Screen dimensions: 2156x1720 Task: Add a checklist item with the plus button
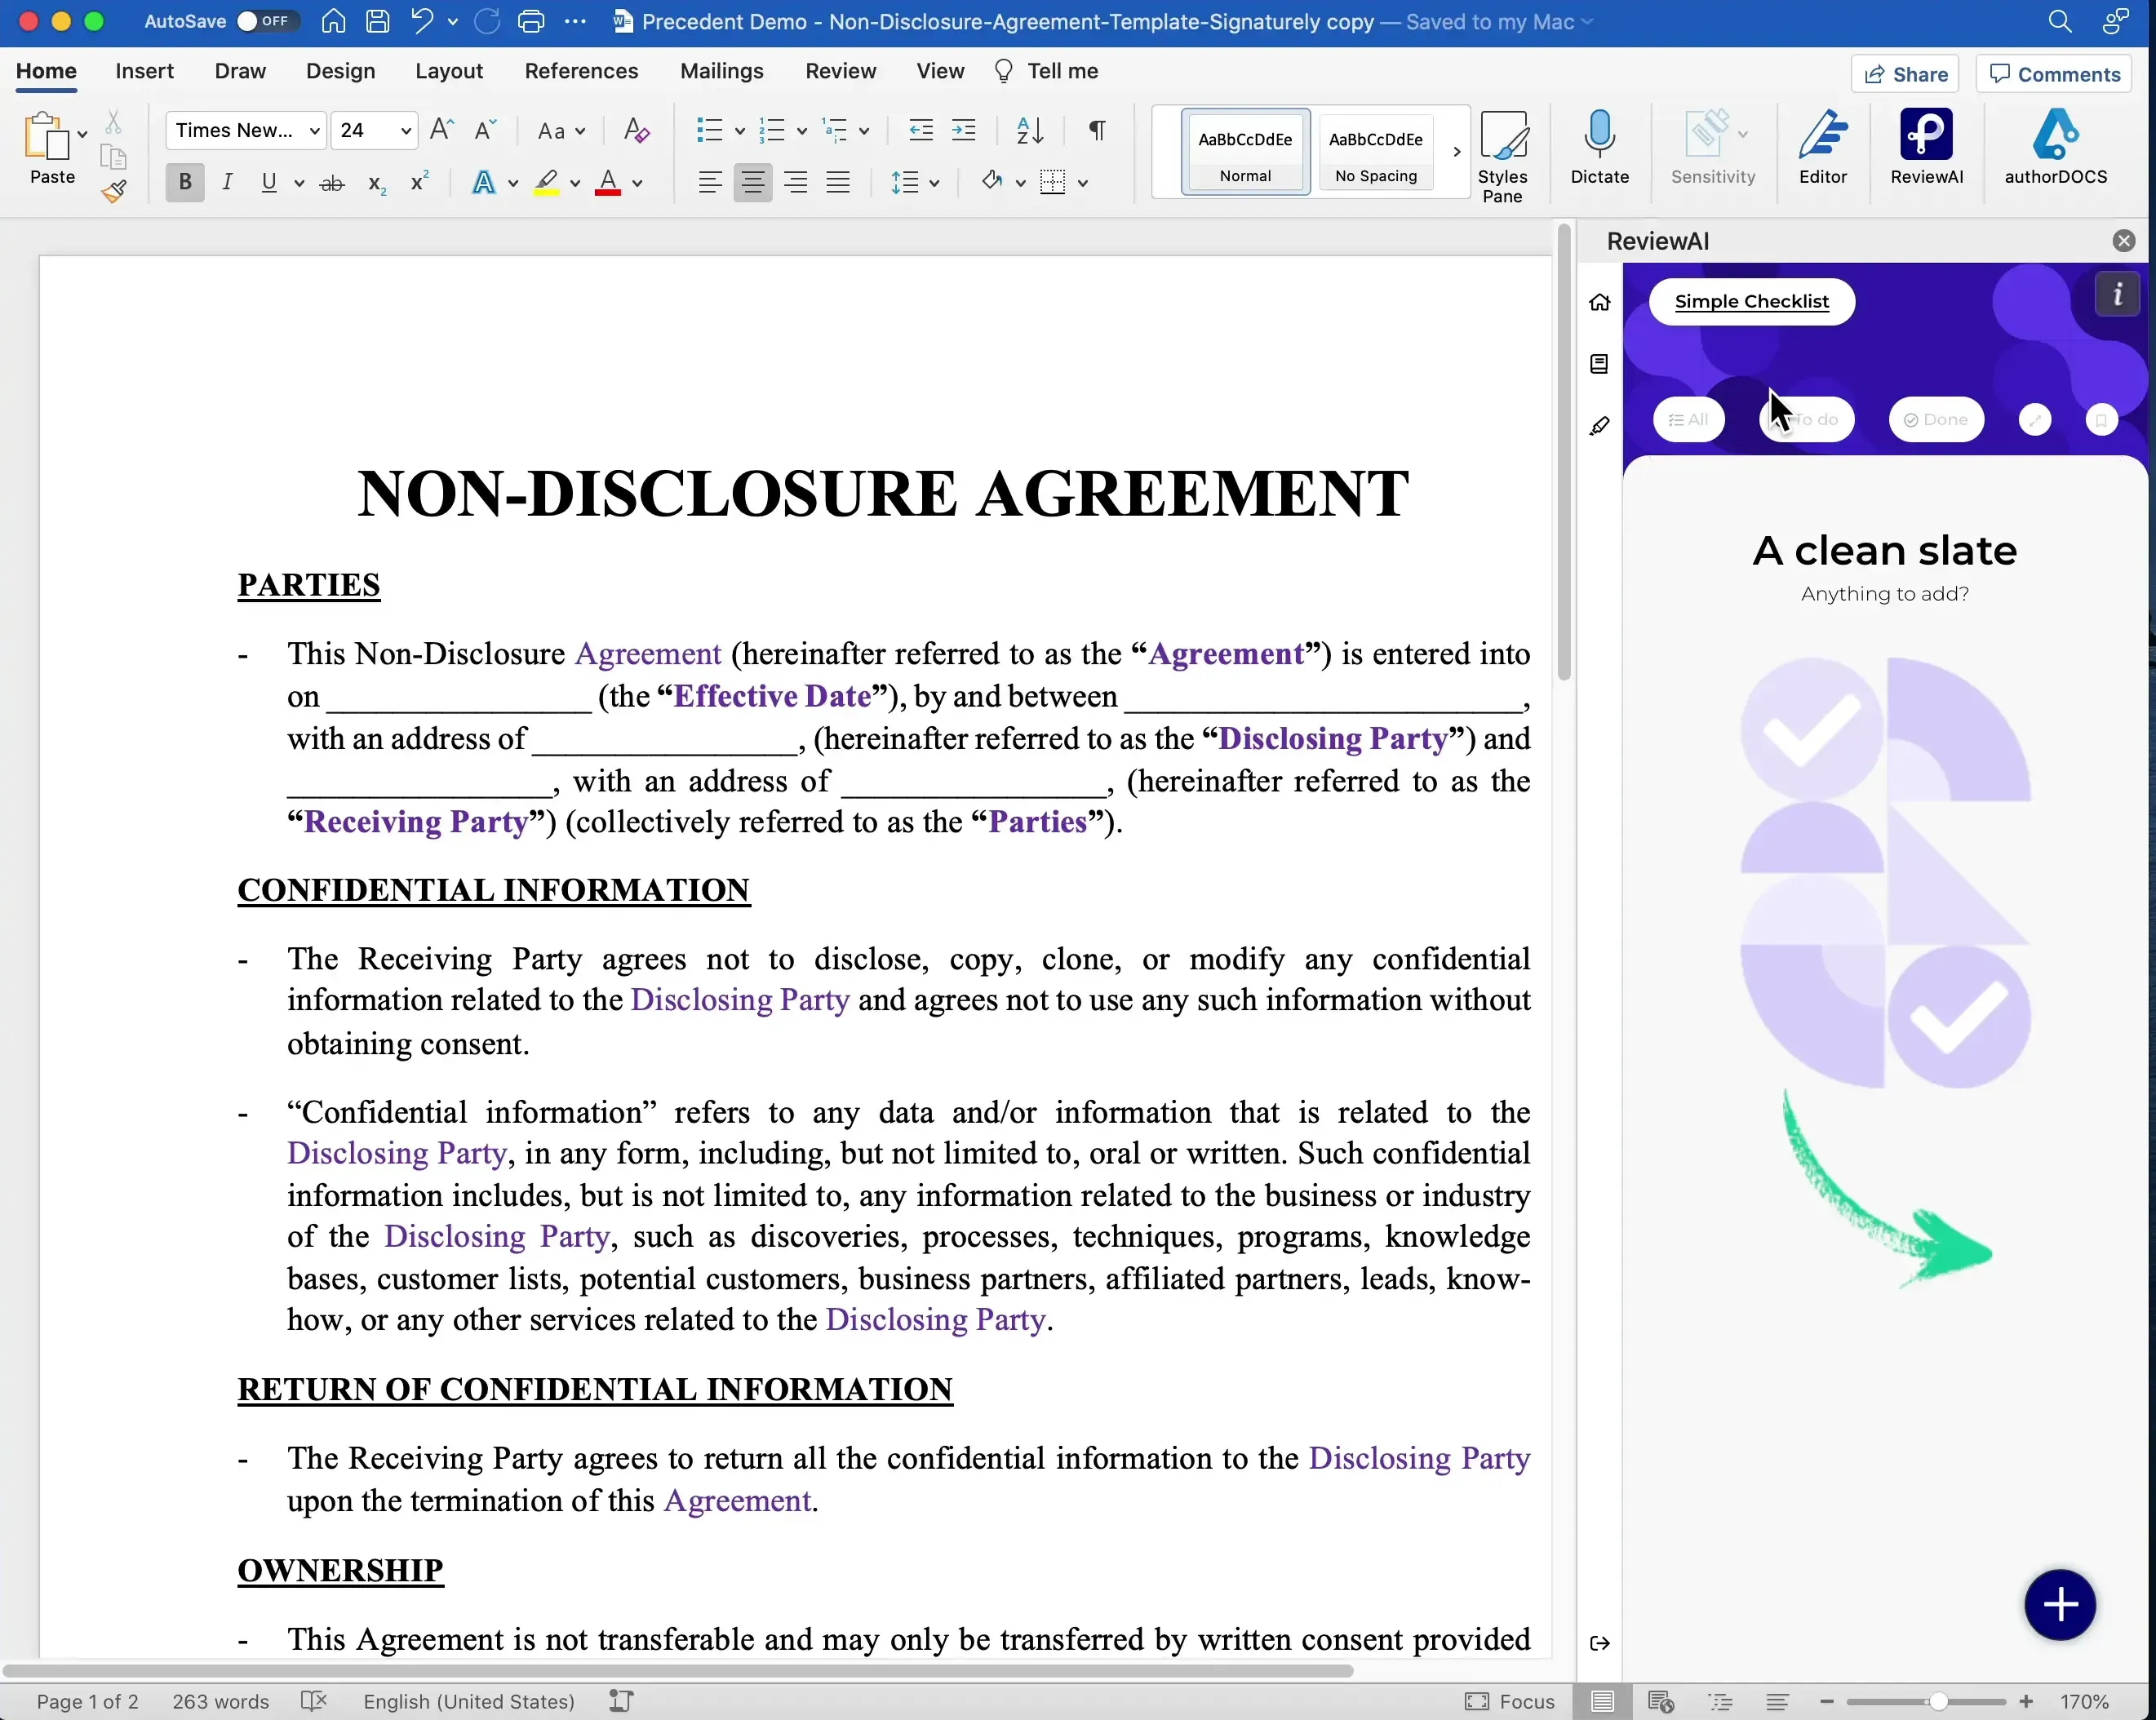[2059, 1604]
